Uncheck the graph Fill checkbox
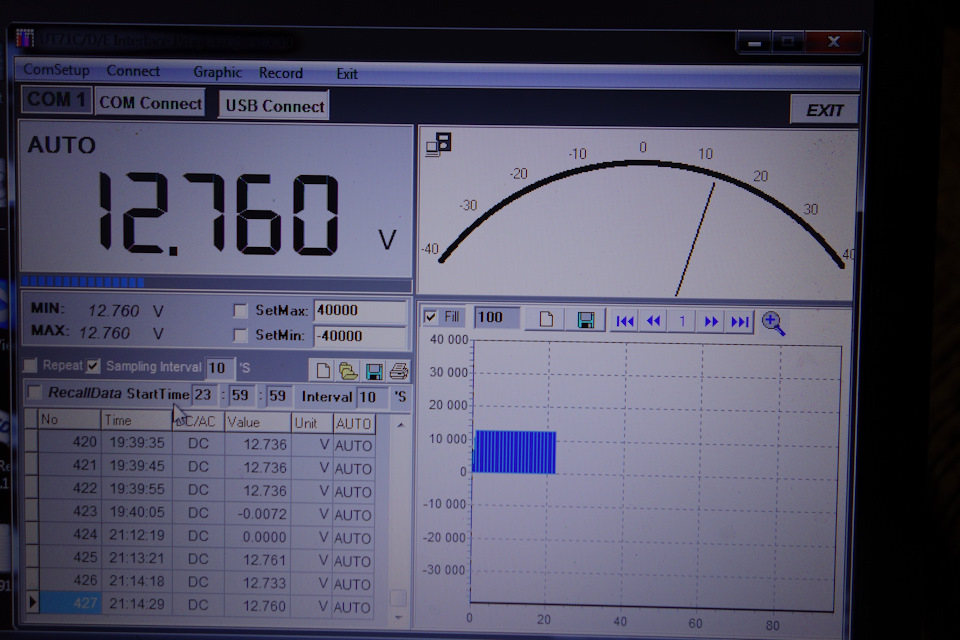The width and height of the screenshot is (960, 640). tap(431, 317)
